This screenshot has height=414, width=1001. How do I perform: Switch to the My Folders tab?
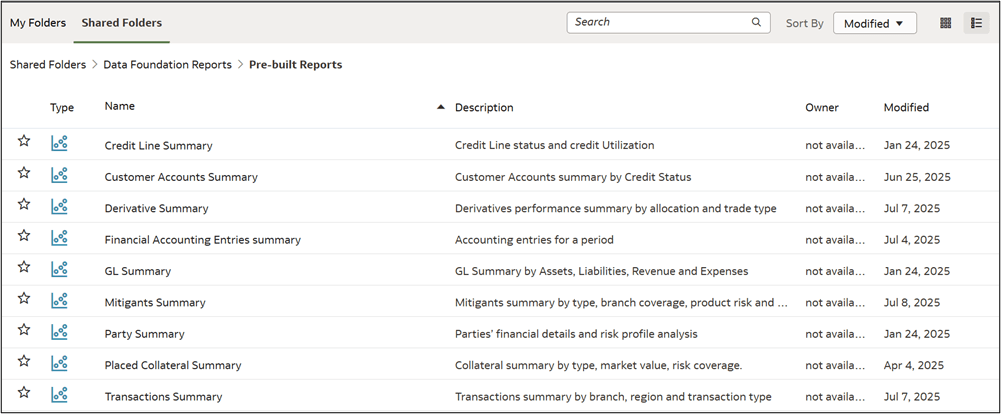(38, 22)
